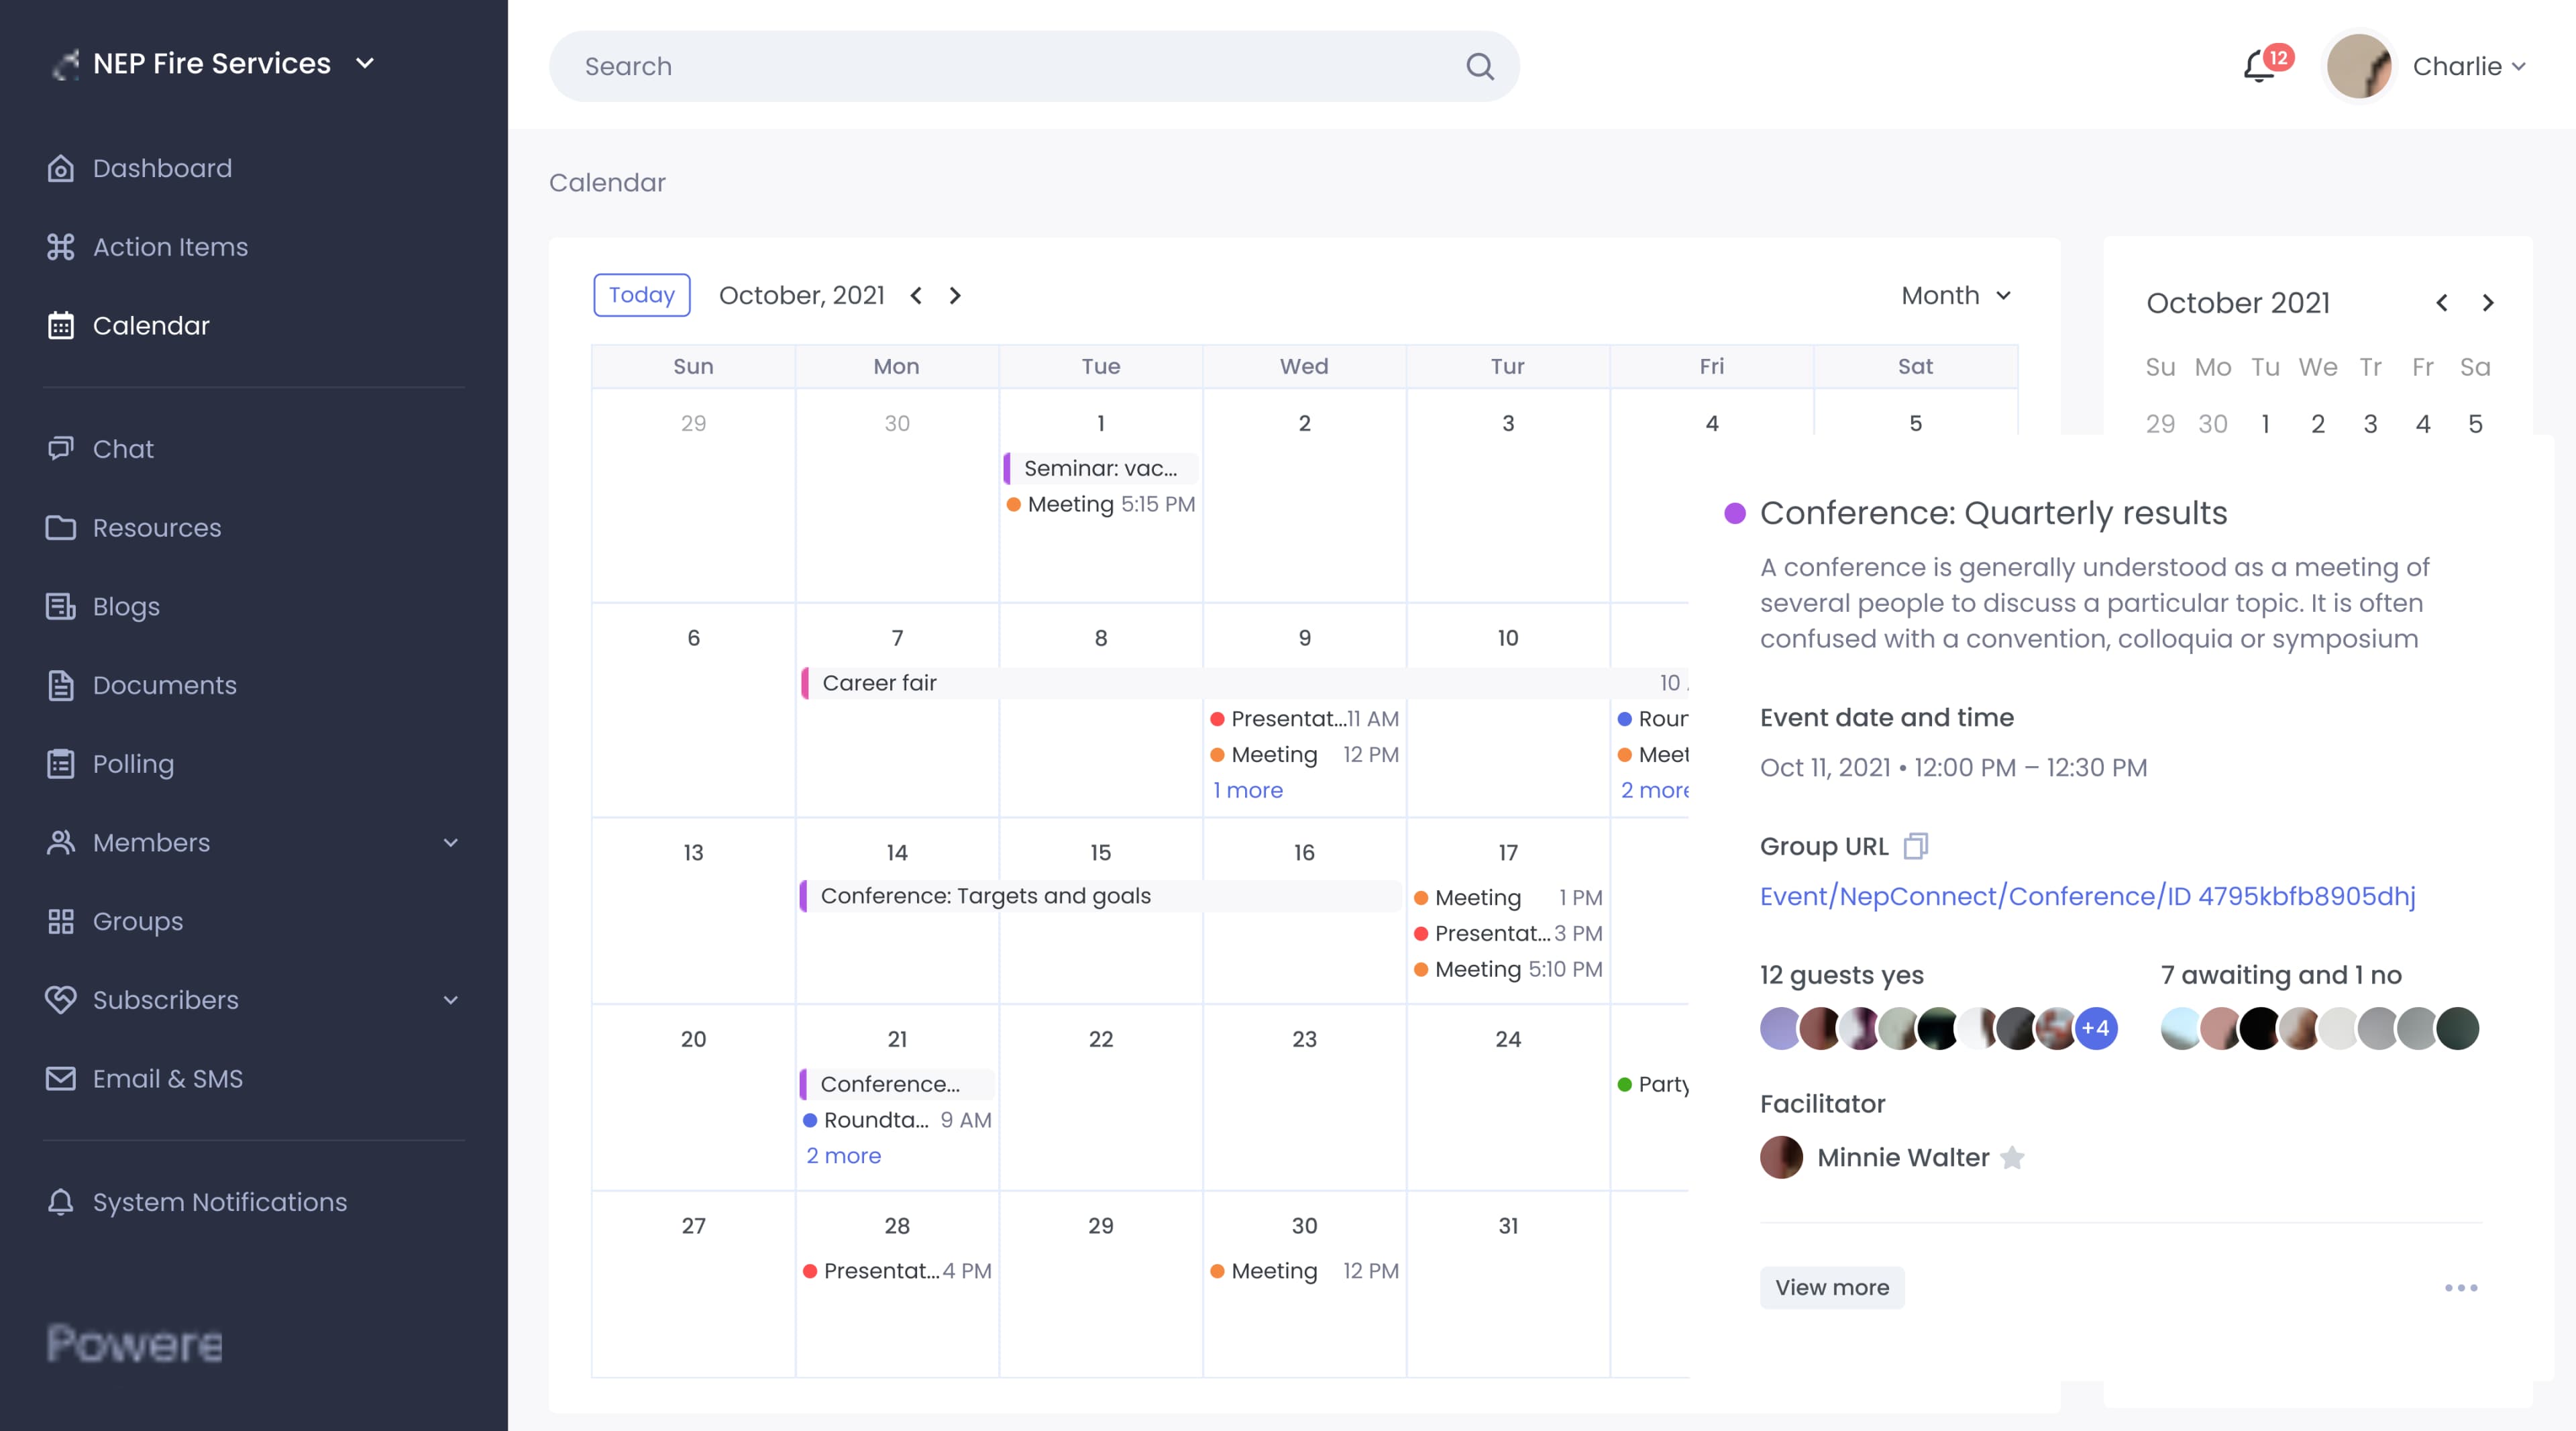
Task: Expand the Members sidebar section
Action: coord(451,842)
